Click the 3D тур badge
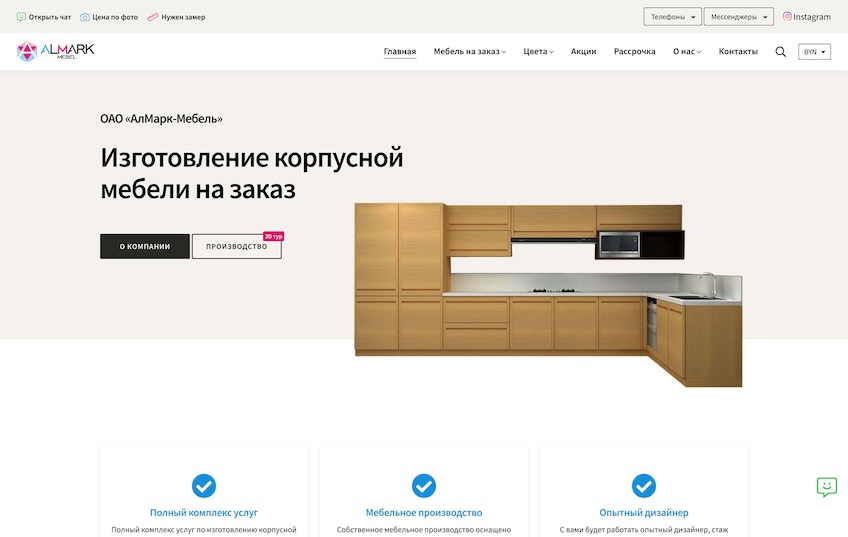This screenshot has width=848, height=537. (x=274, y=236)
